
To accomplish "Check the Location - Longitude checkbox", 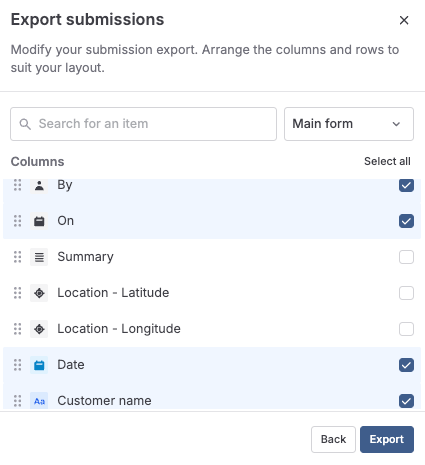I will [x=406, y=329].
